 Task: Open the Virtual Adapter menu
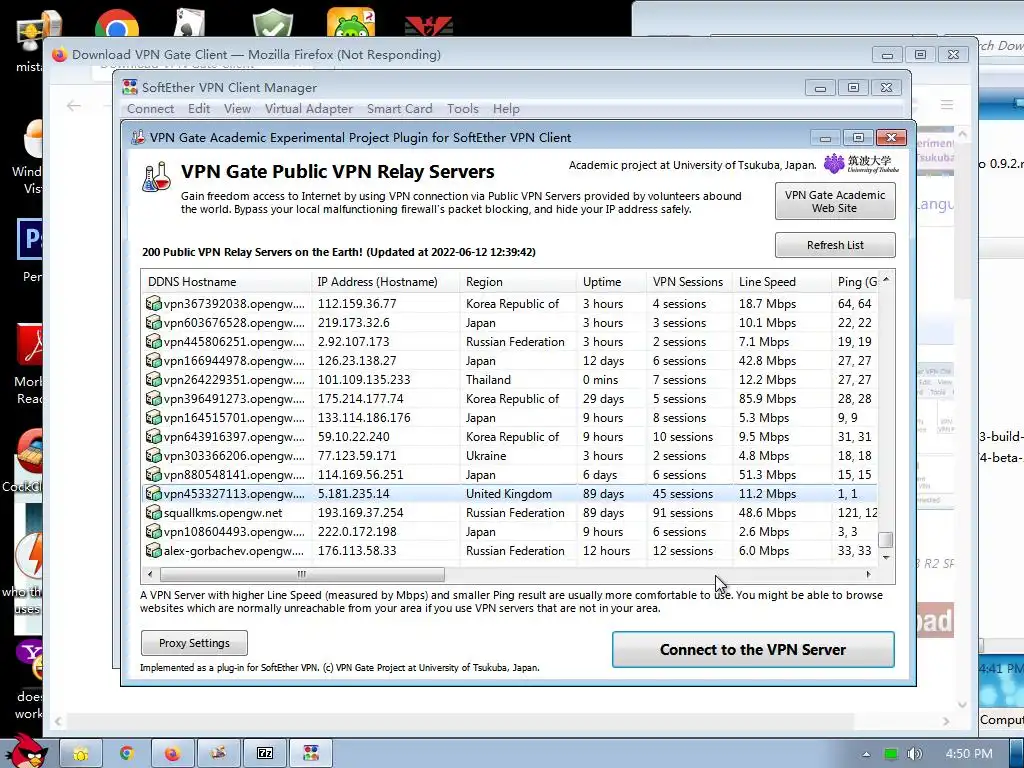coord(308,109)
